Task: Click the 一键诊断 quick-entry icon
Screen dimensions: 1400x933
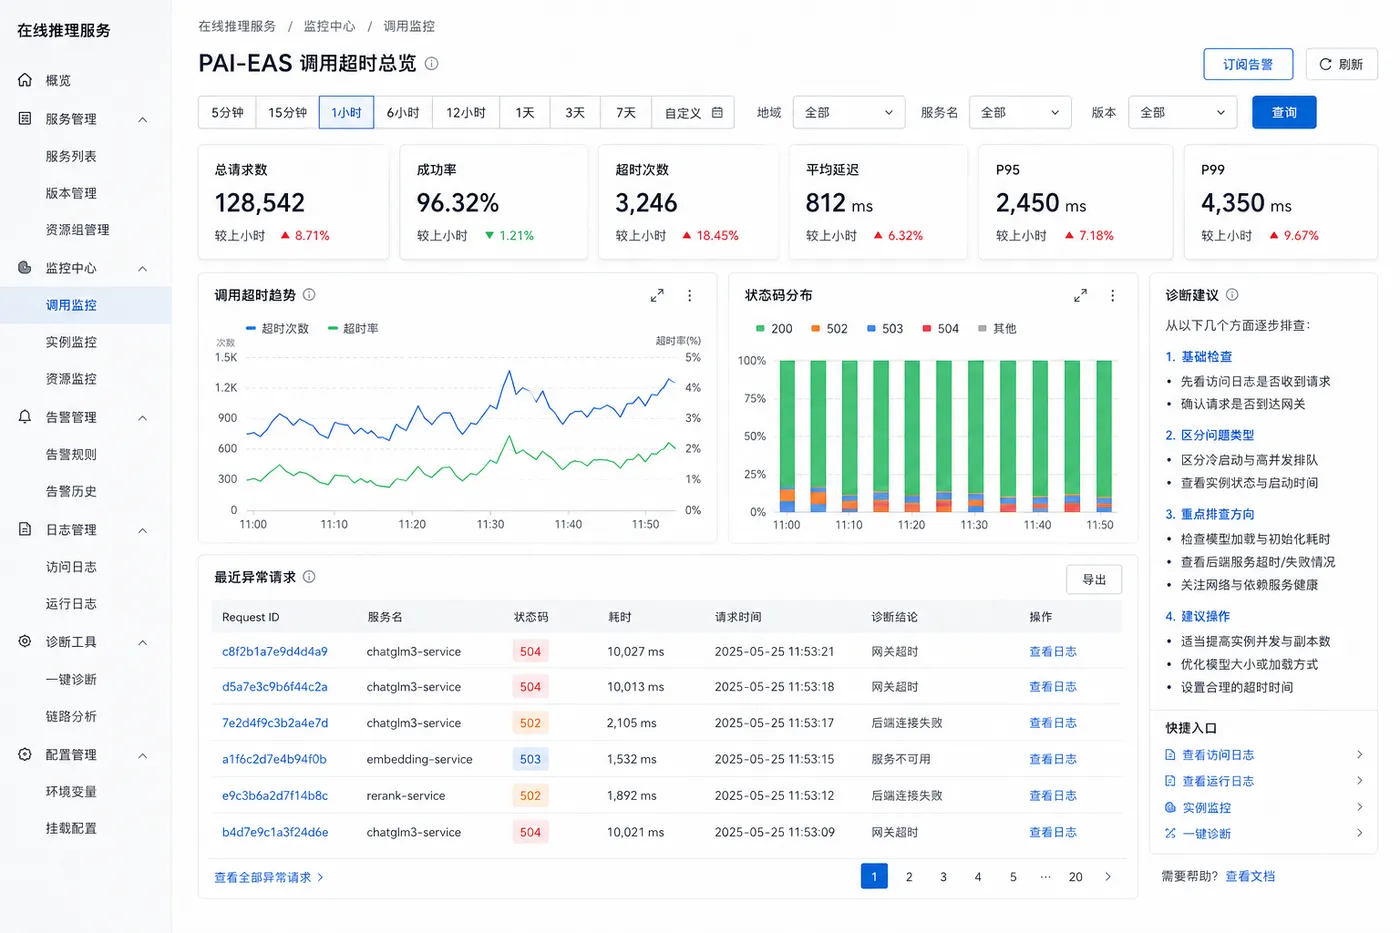Action: 1171,833
